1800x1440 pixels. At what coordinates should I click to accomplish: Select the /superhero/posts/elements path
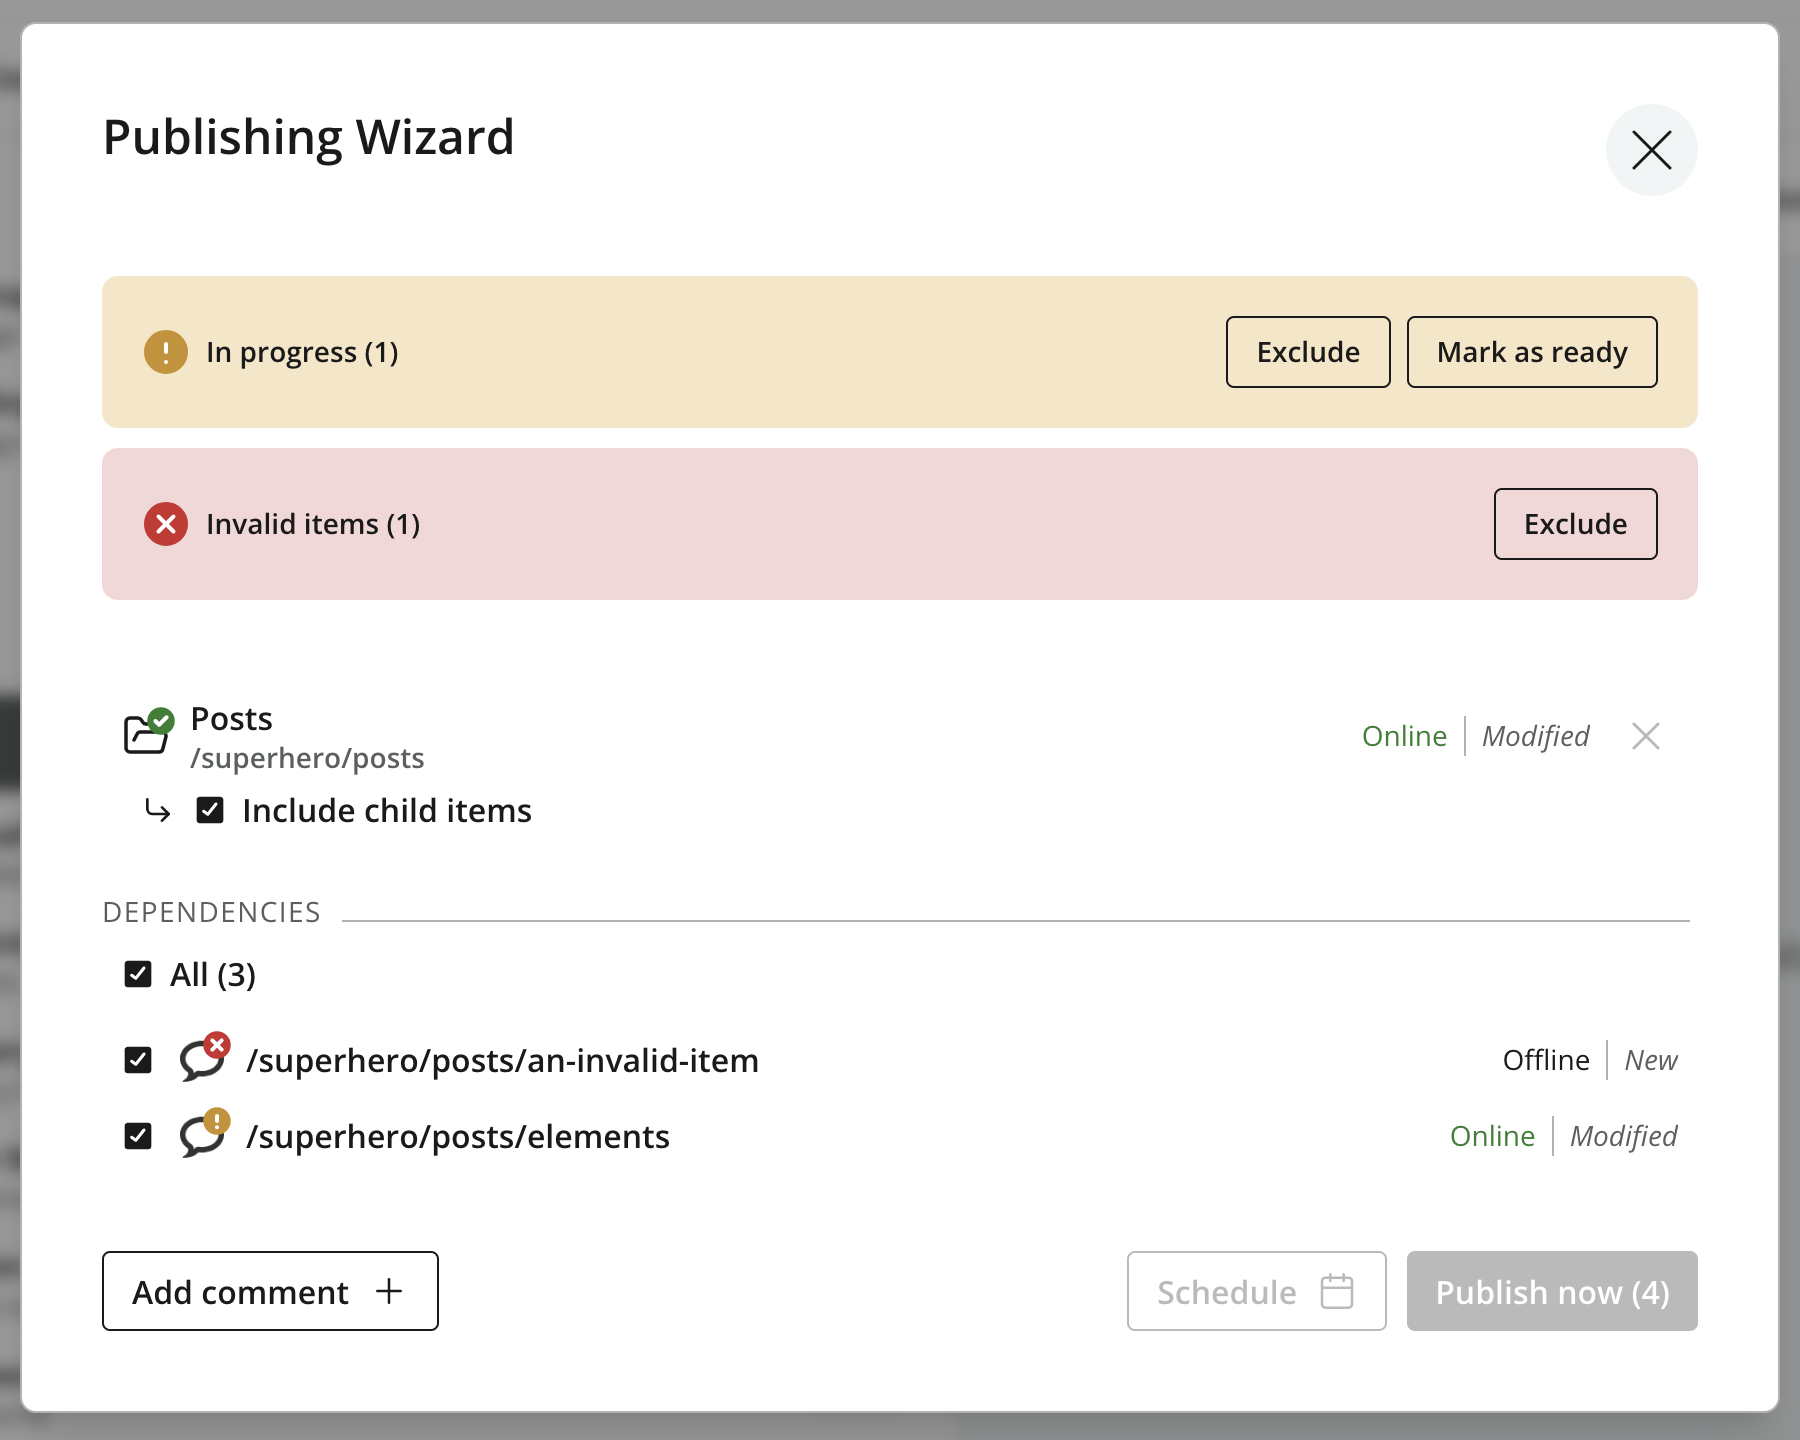tap(458, 1136)
